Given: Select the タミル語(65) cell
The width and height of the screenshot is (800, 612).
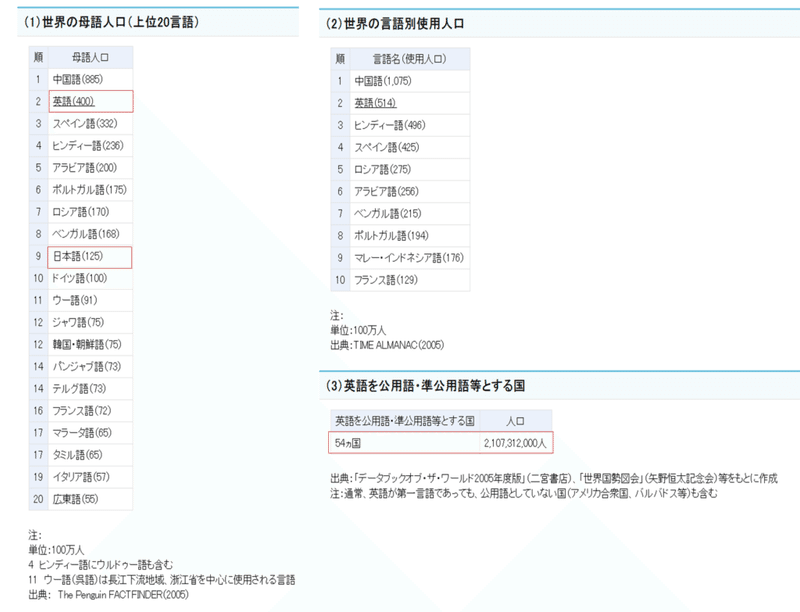Looking at the screenshot, I should (90, 455).
